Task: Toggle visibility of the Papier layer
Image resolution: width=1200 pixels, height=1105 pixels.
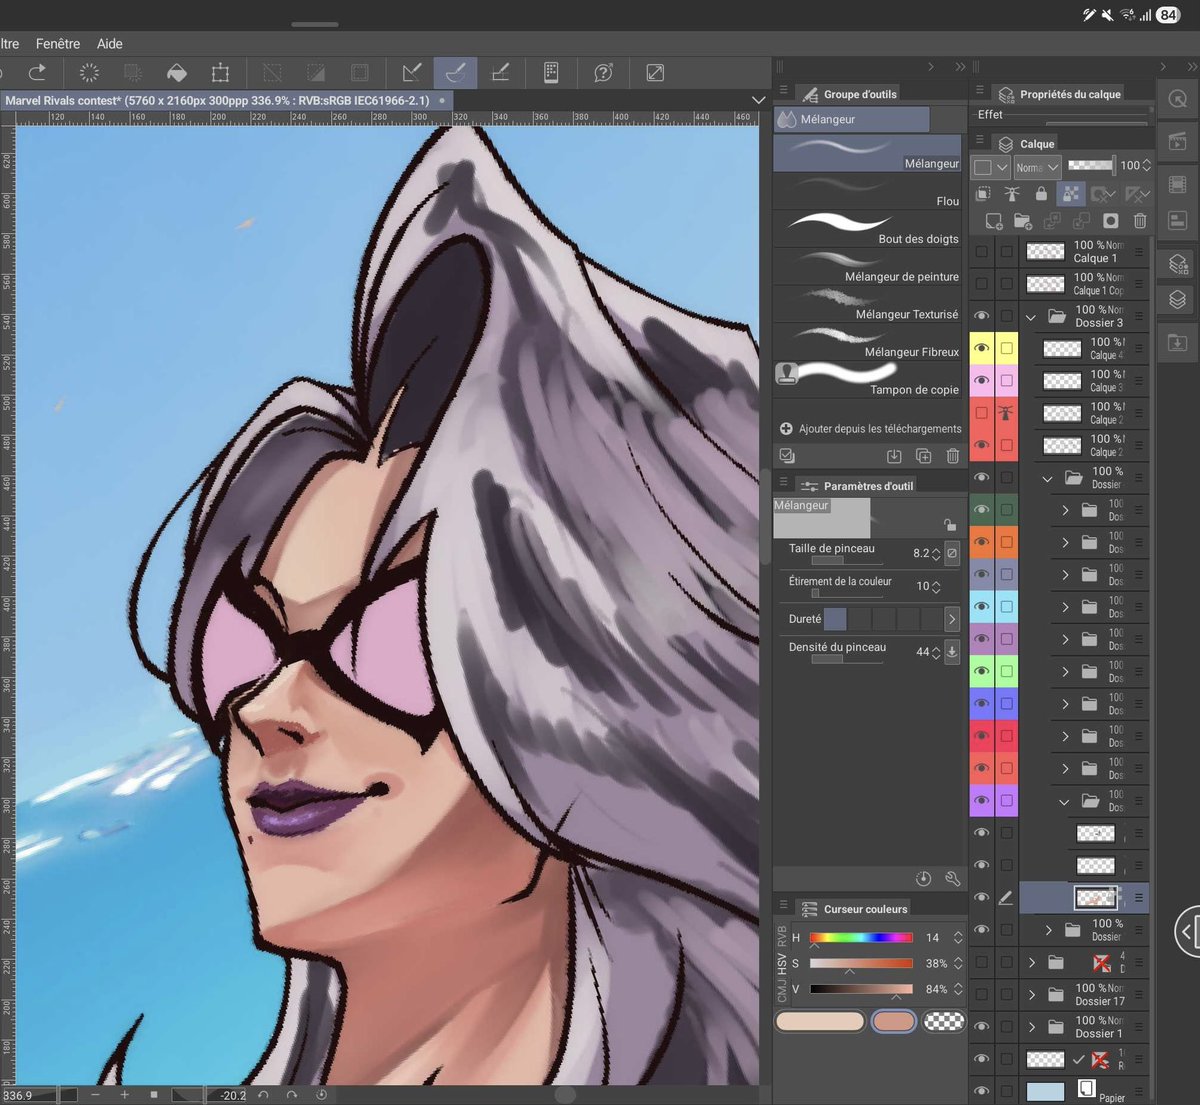Action: [981, 1091]
